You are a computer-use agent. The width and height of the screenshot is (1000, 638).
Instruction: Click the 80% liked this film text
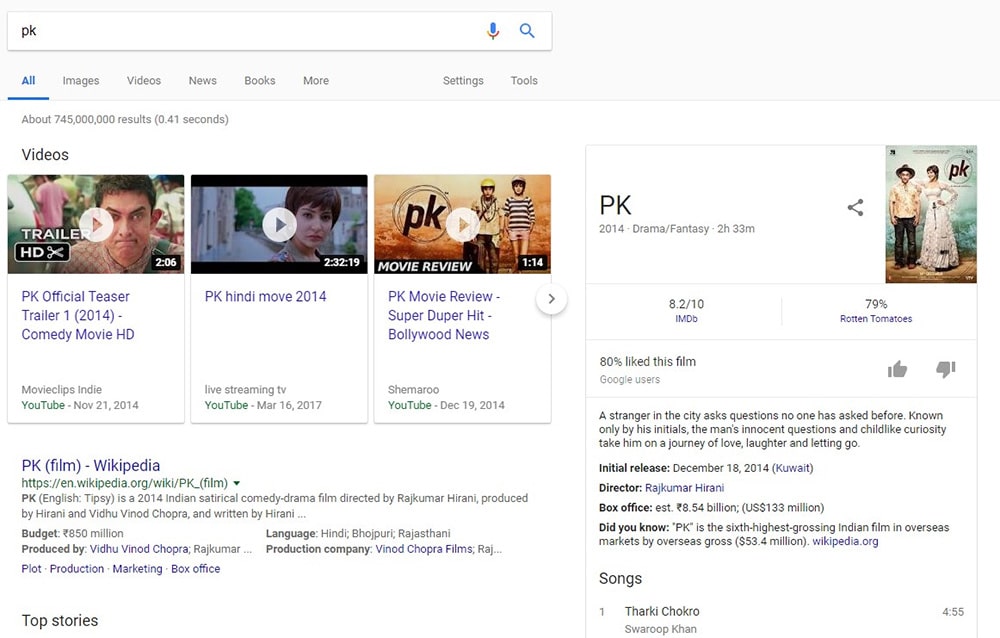[x=647, y=361]
